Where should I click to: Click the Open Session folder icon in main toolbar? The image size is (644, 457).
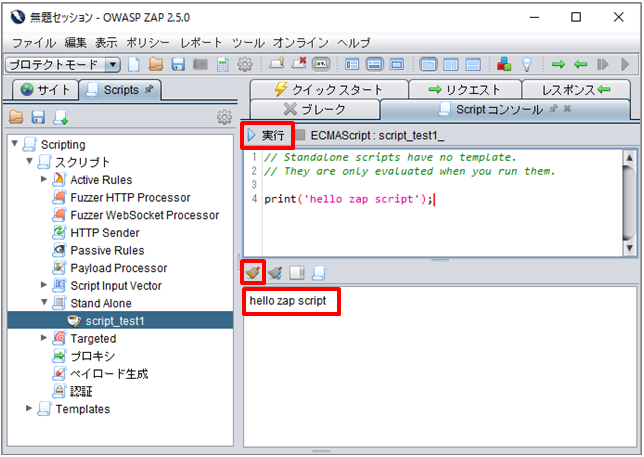[x=156, y=64]
